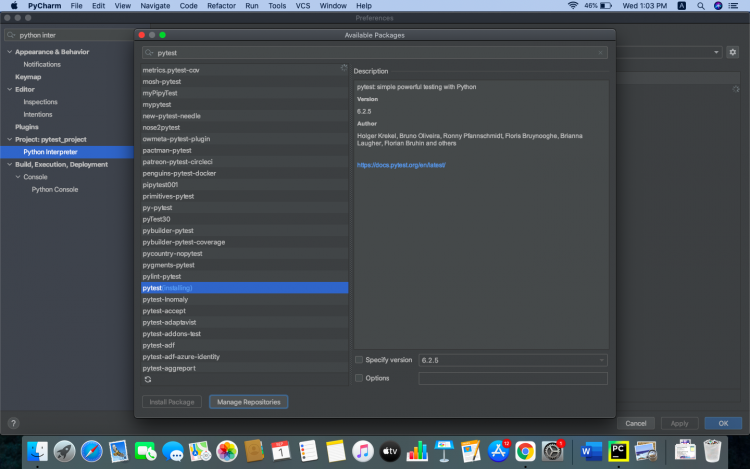
Task: Open the 6.2.5 version dropdown
Action: pos(513,360)
